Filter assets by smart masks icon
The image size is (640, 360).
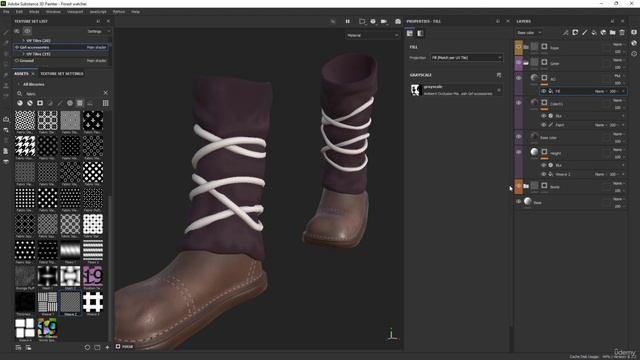pyautogui.click(x=40, y=103)
